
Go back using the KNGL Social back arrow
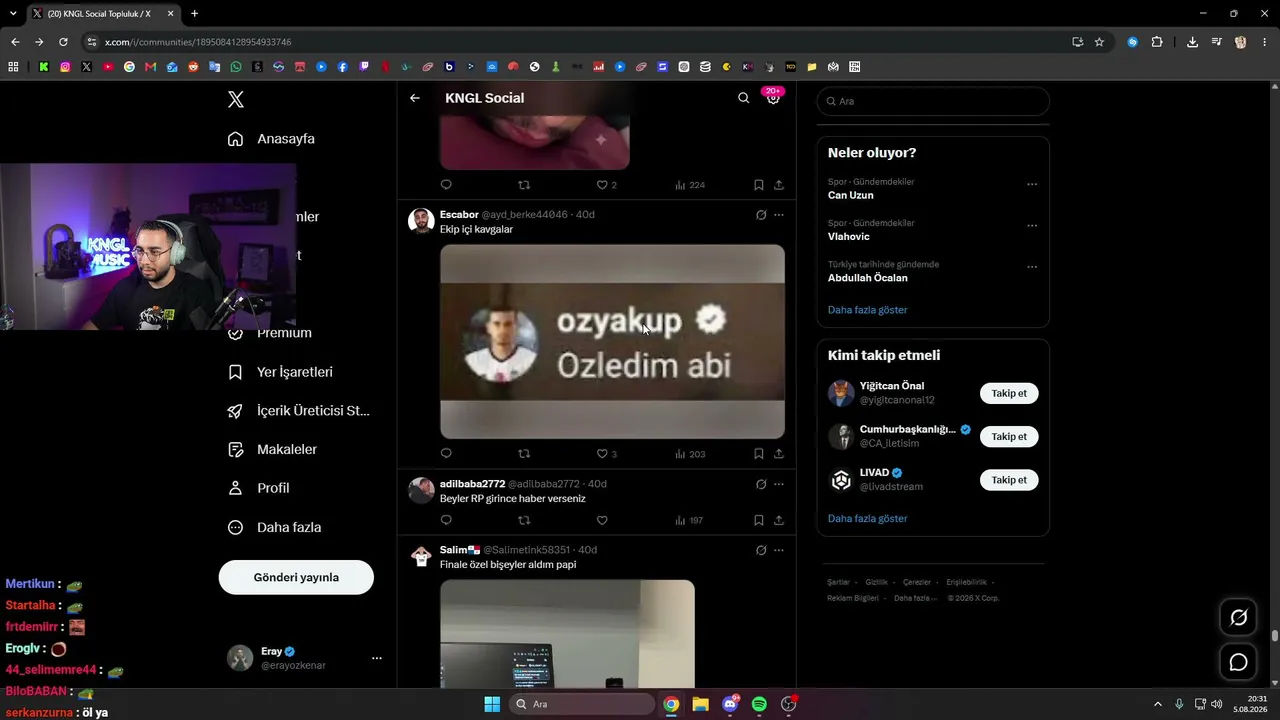coord(415,98)
